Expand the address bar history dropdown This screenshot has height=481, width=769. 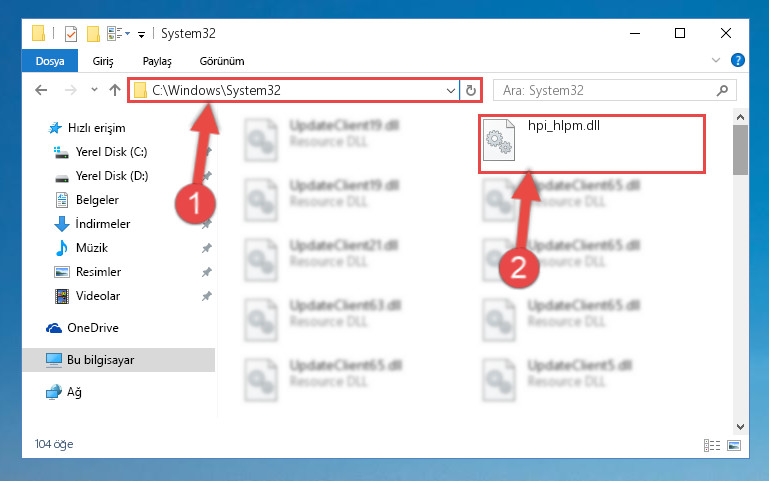pyautogui.click(x=451, y=90)
